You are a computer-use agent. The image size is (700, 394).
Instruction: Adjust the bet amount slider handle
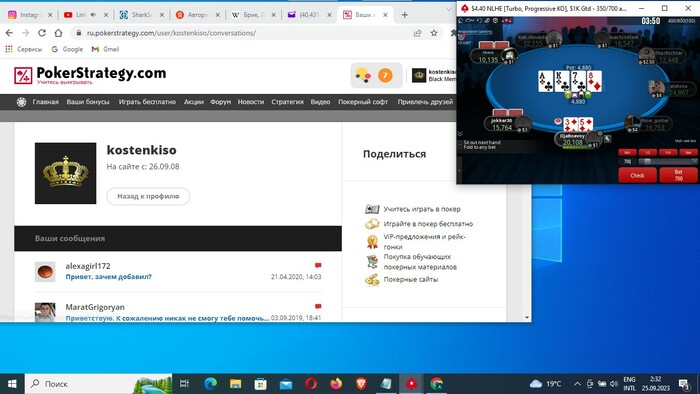[648, 162]
